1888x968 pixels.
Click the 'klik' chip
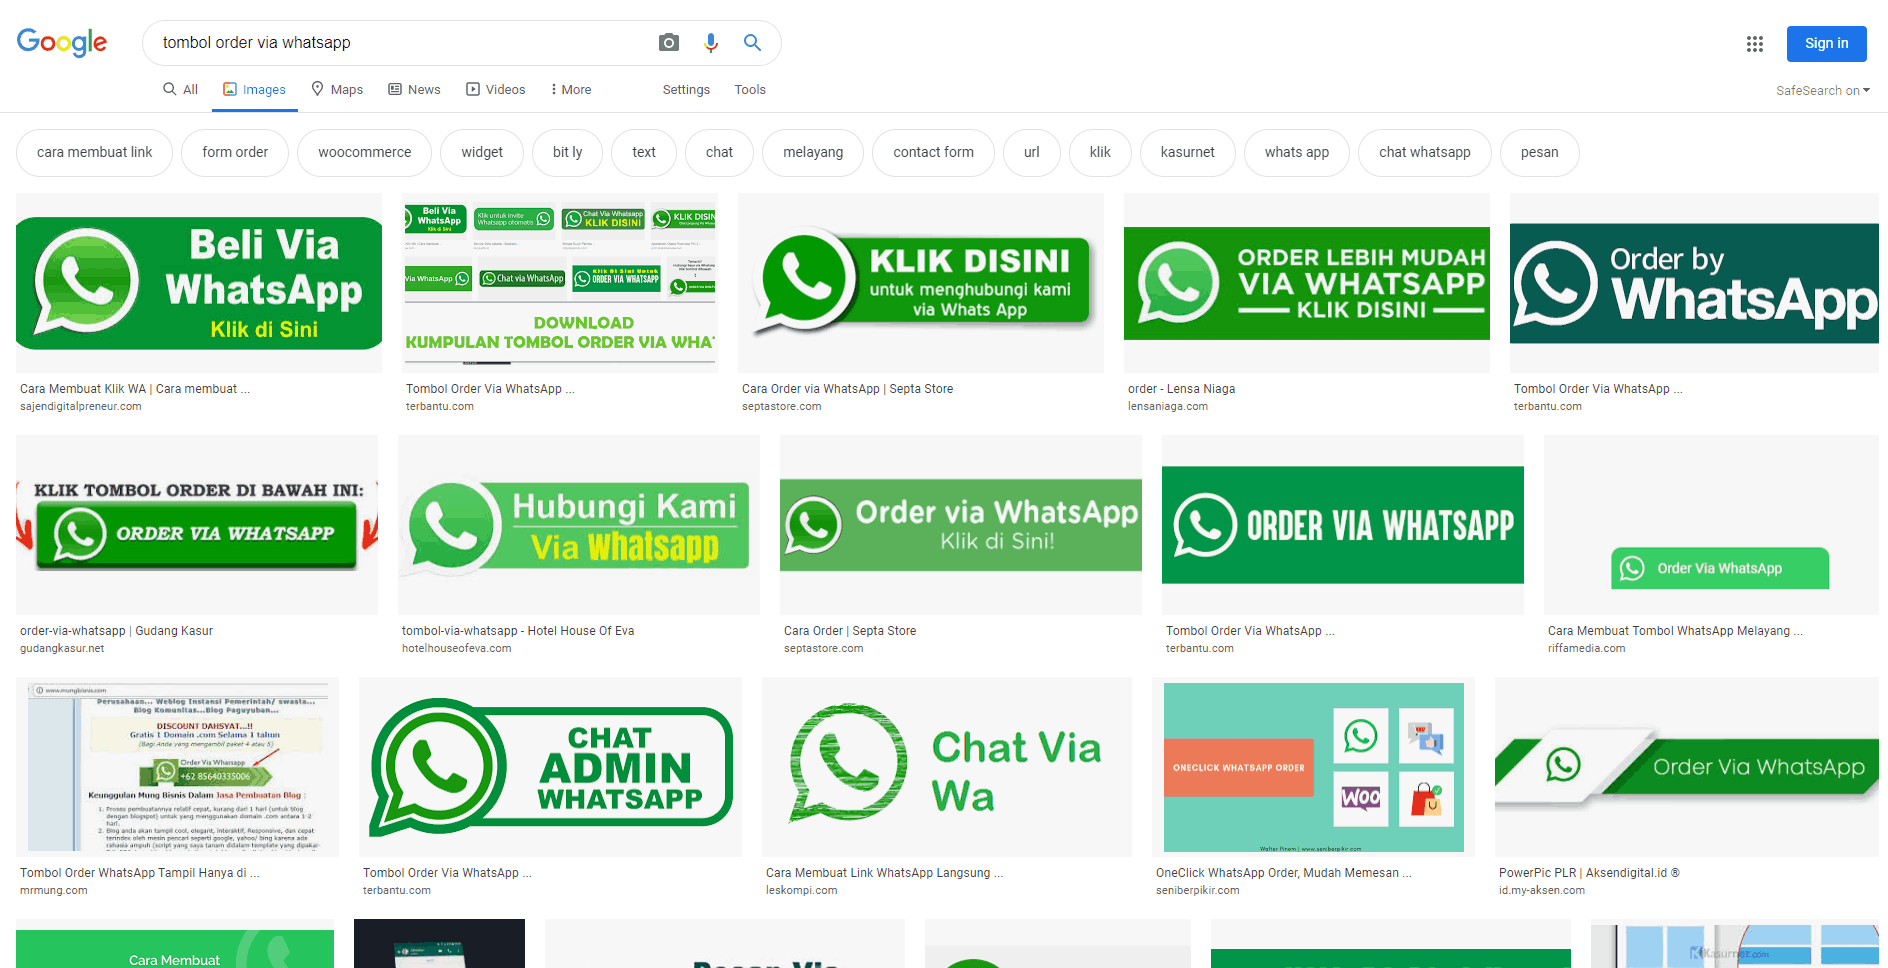1100,153
